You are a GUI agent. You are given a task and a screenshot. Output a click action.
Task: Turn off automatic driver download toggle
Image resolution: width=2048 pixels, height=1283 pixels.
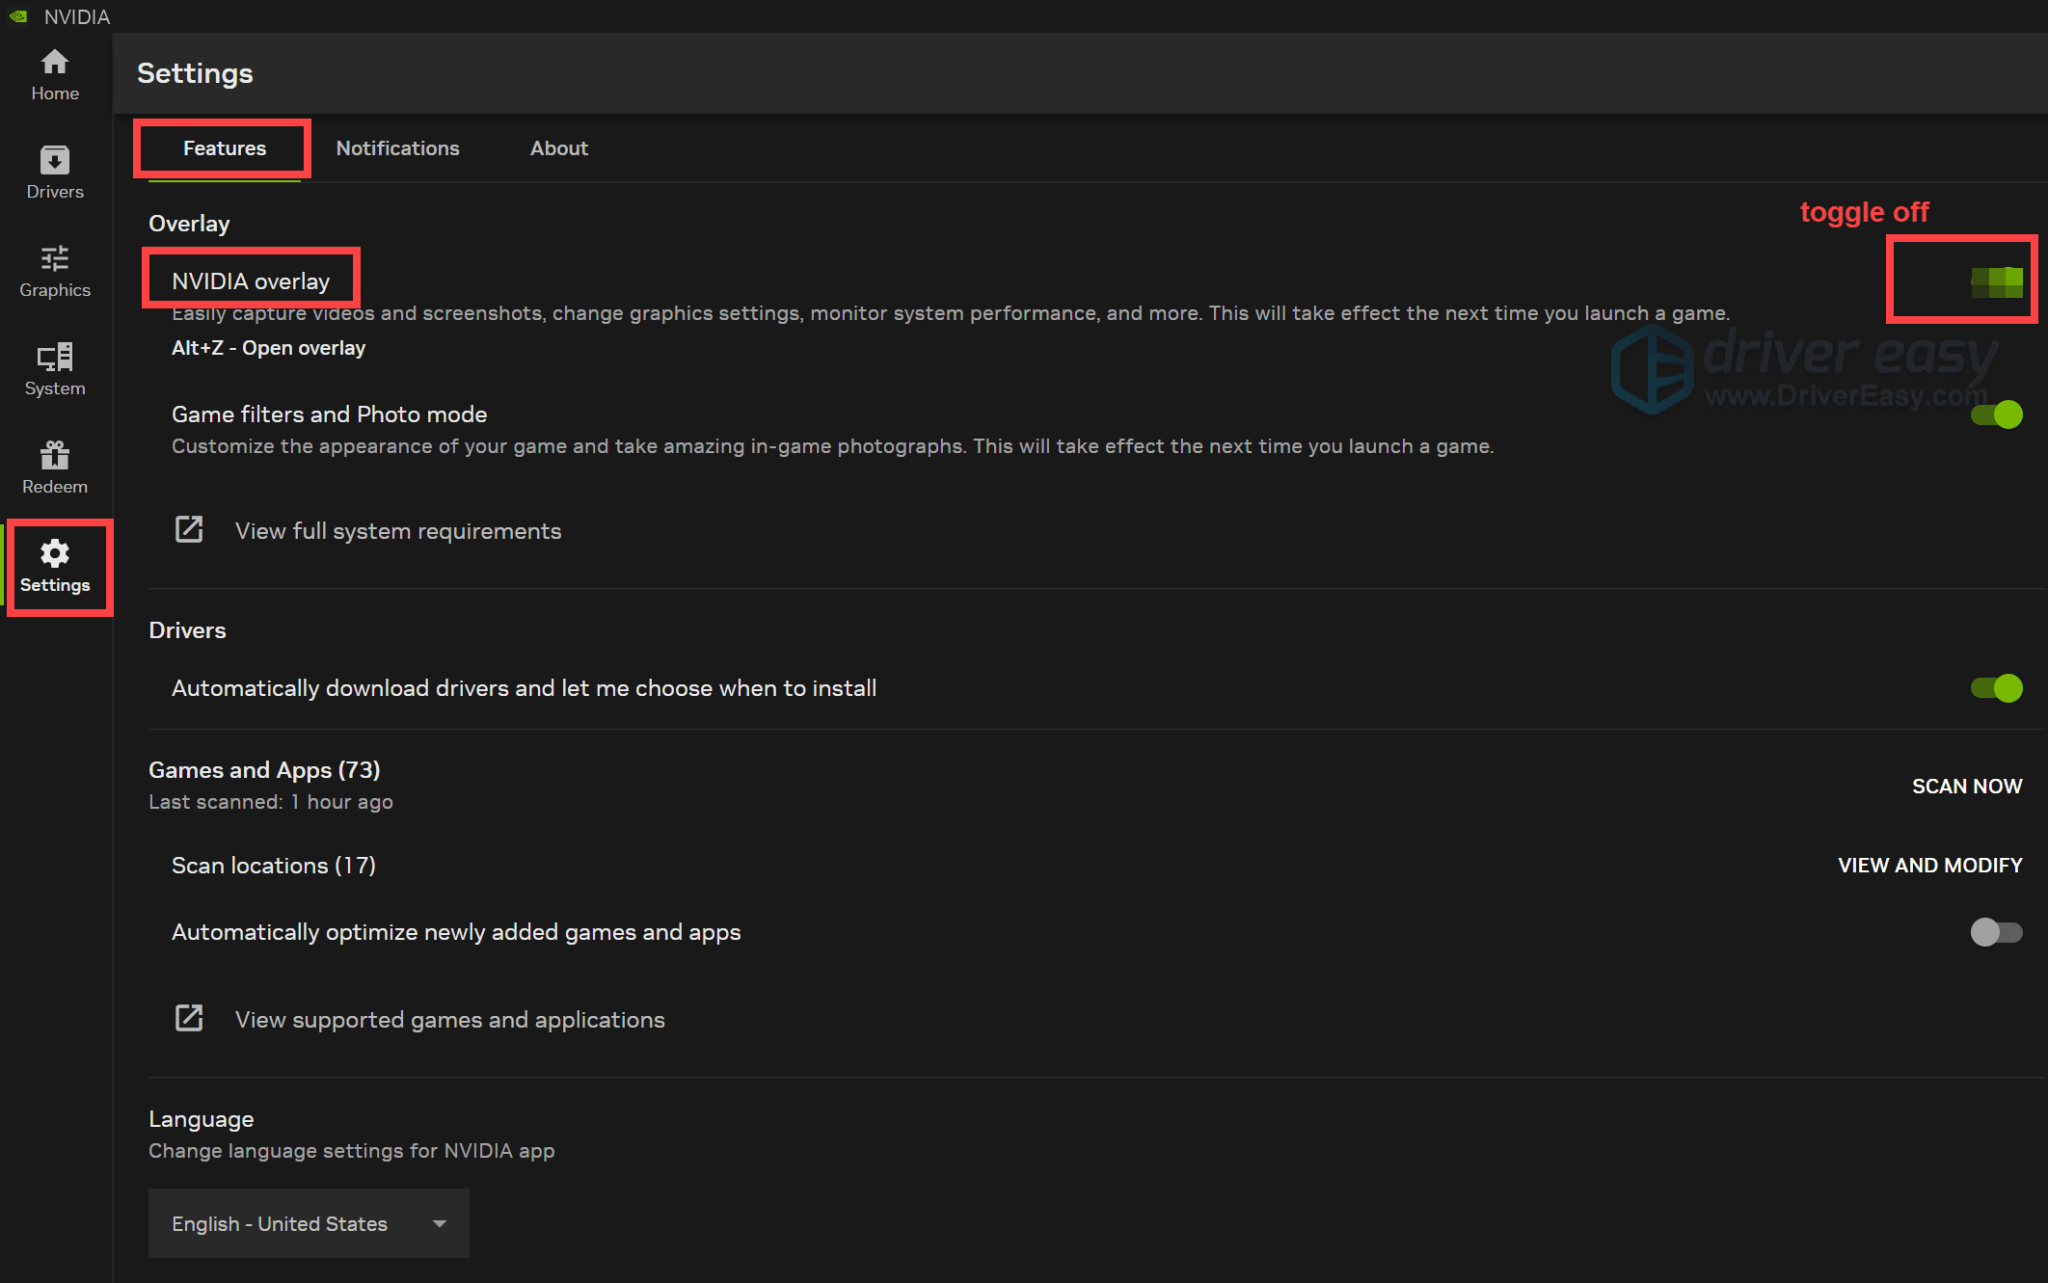1996,688
